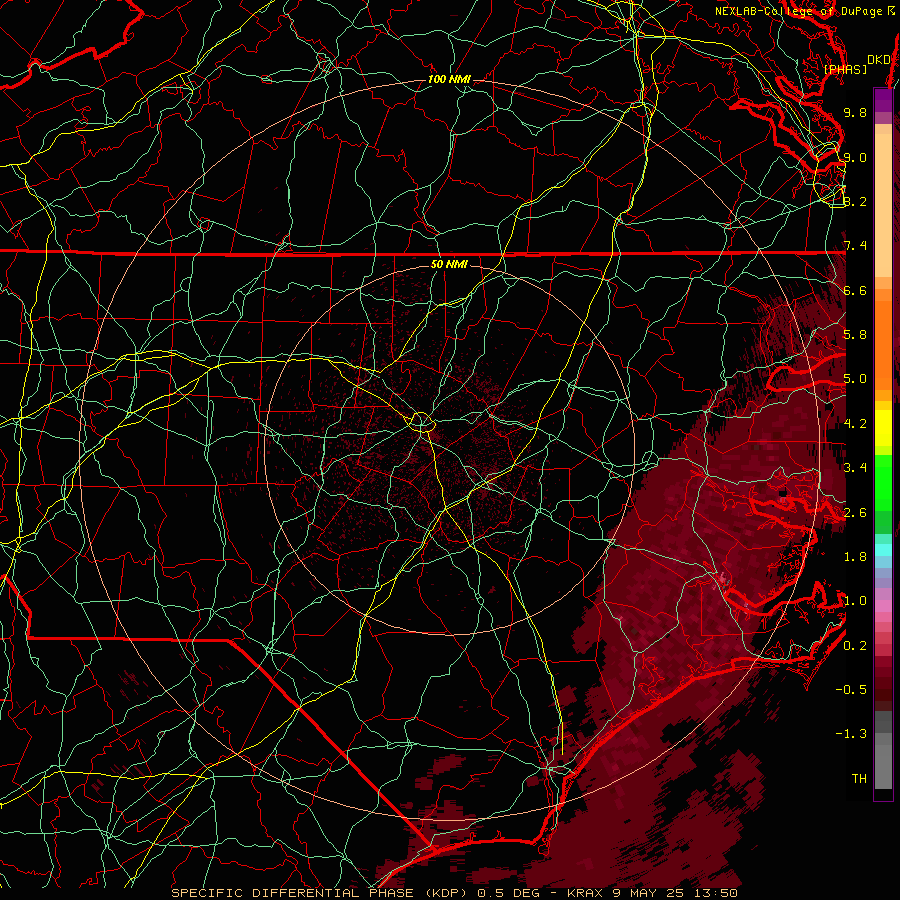The width and height of the screenshot is (900, 900).
Task: Click the -0.5 legend value
Action: pos(851,690)
